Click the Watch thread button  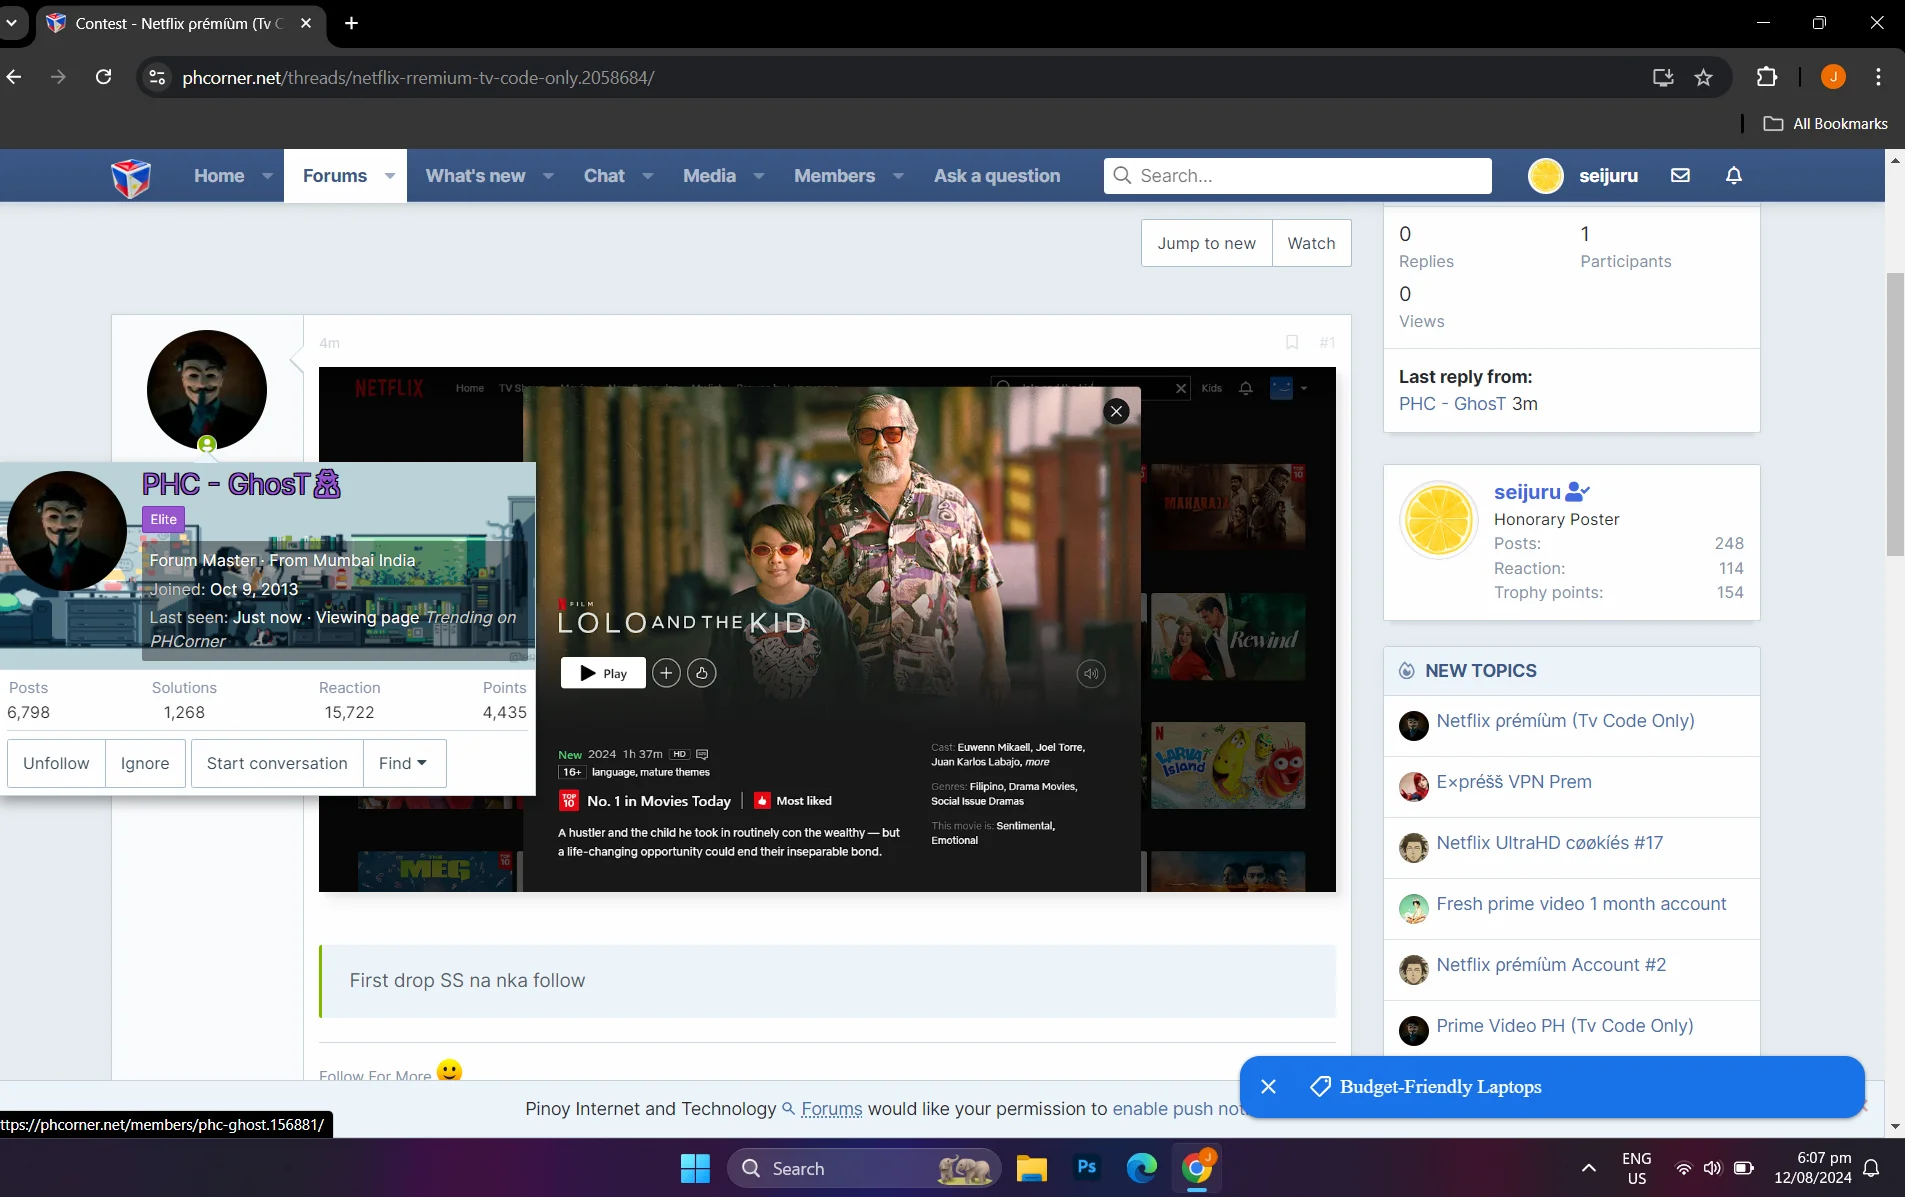(1311, 243)
